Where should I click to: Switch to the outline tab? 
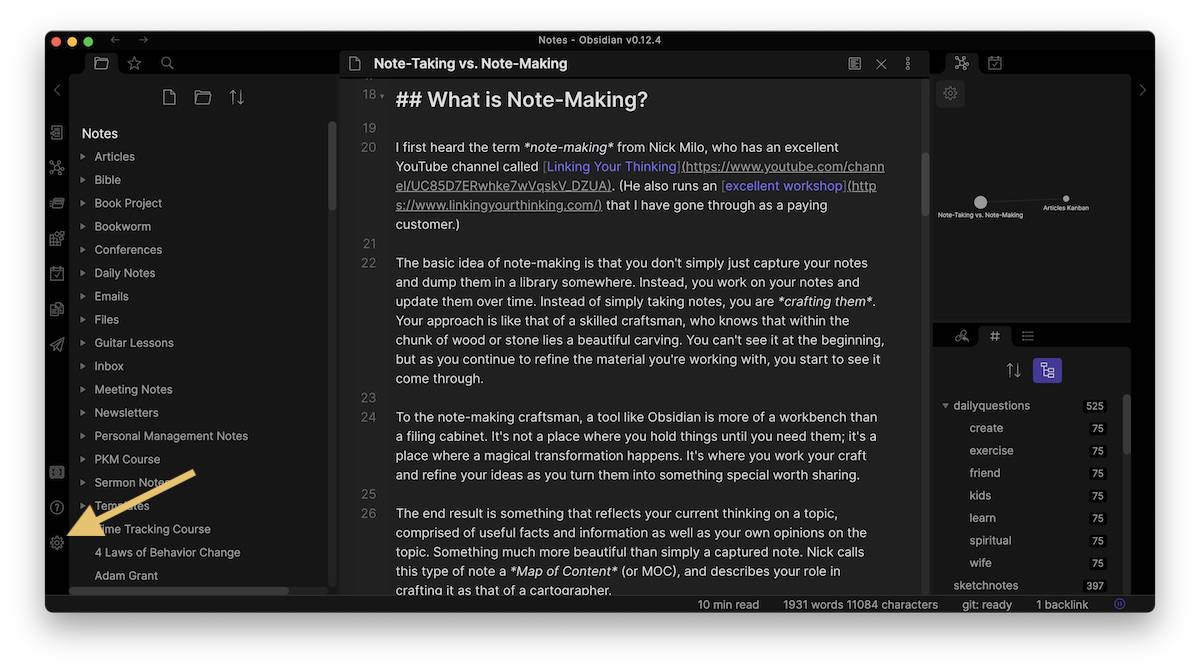pos(1028,336)
